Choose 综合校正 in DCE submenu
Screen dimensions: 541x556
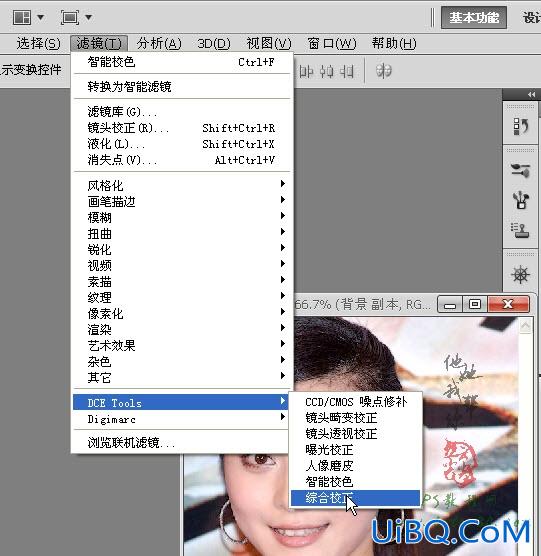point(356,498)
